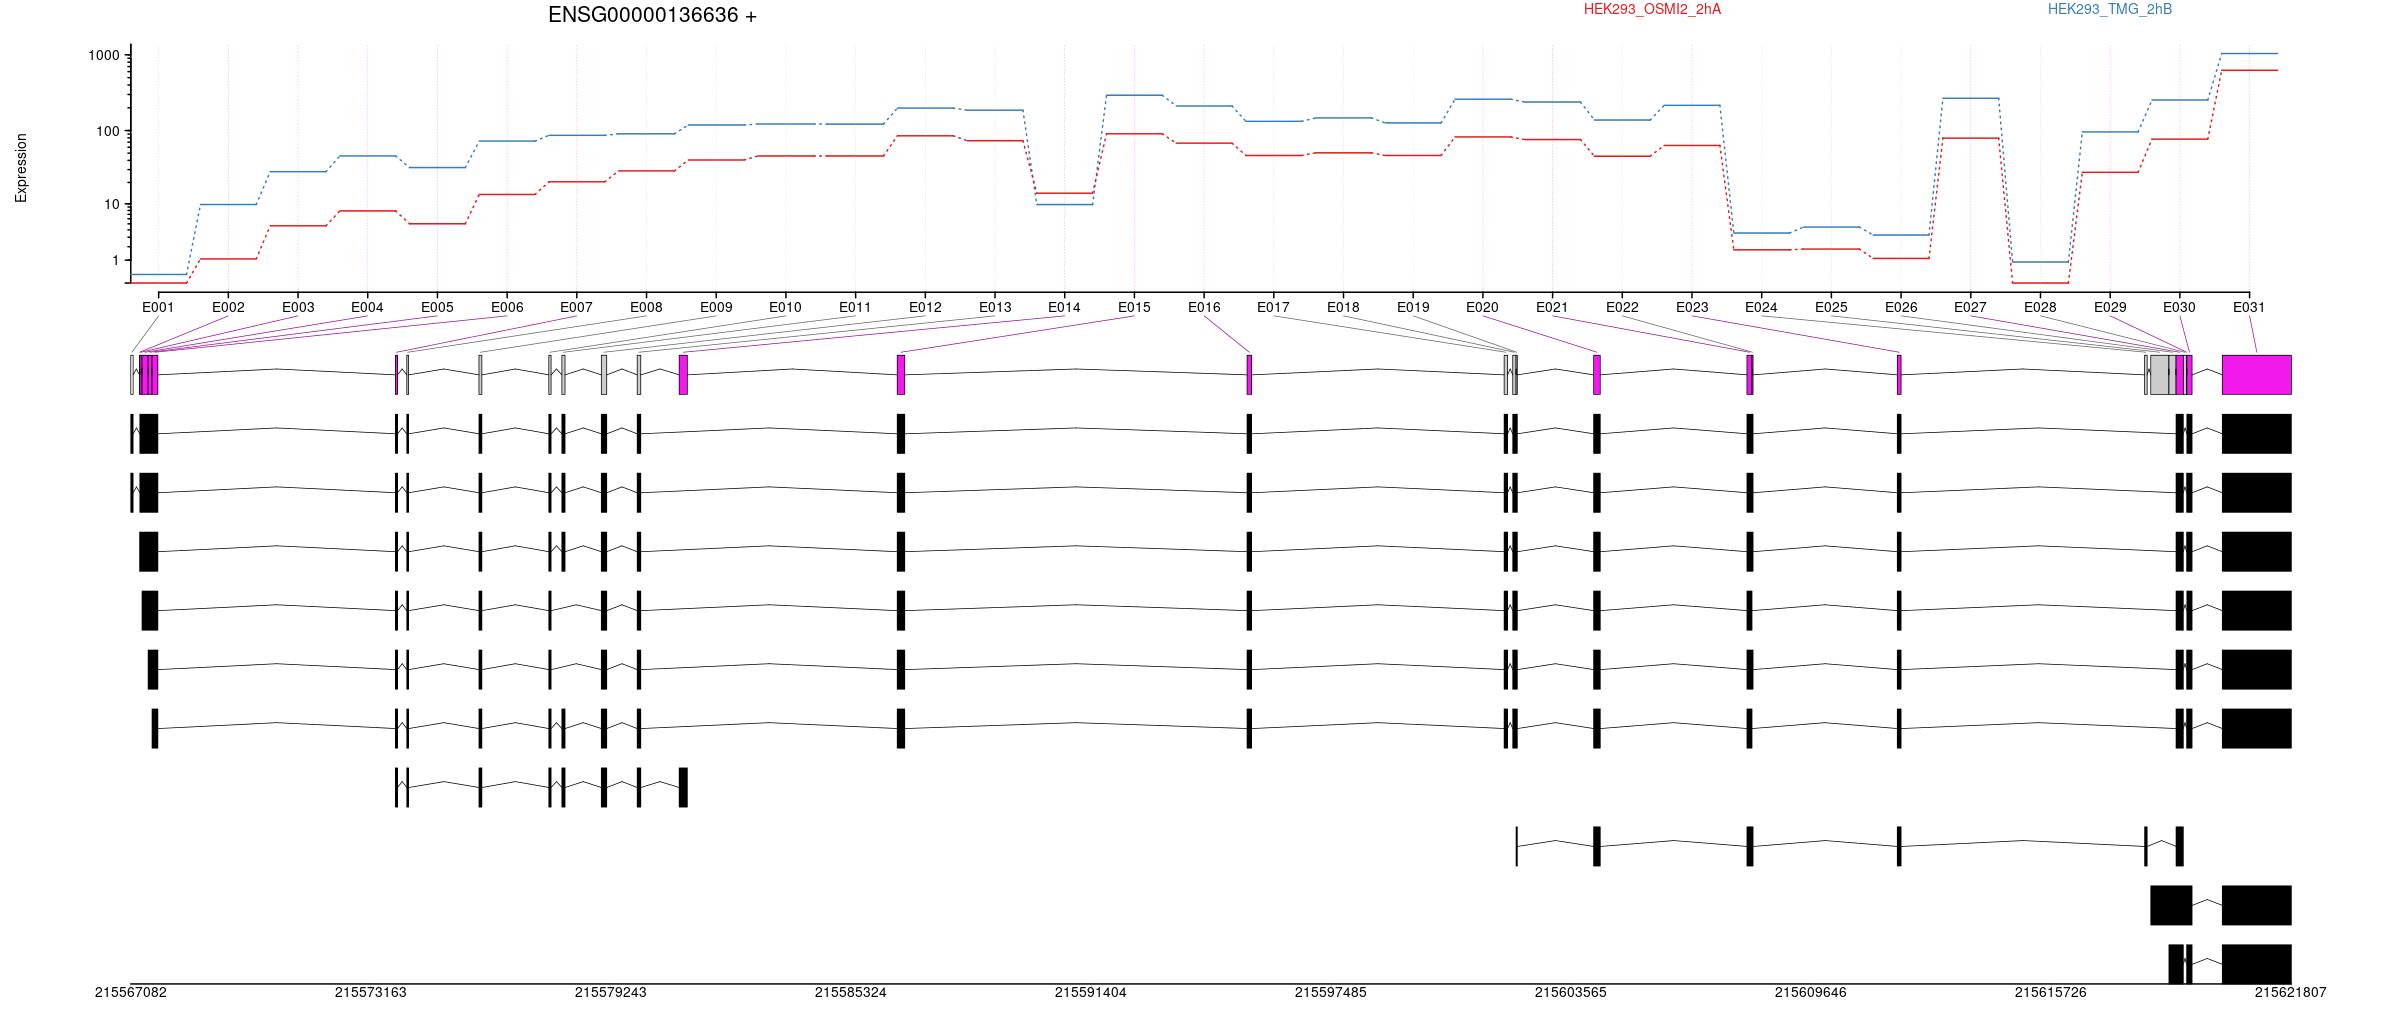Click genomic coordinate 215573163

pyautogui.click(x=371, y=993)
